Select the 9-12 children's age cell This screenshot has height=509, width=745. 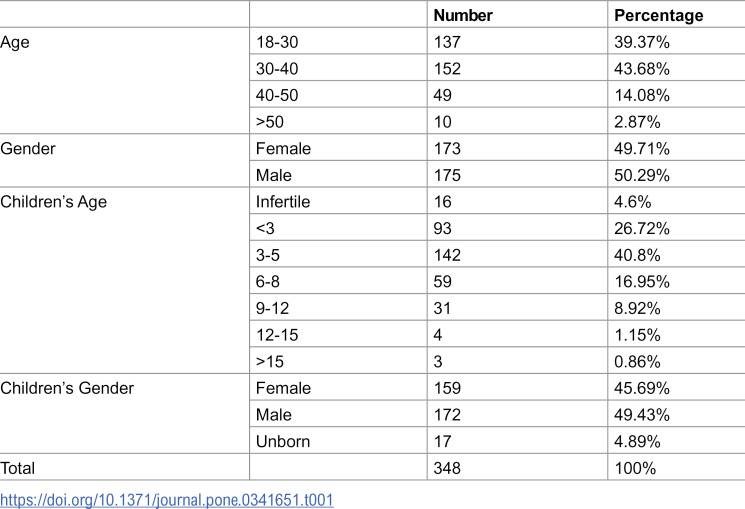point(272,308)
